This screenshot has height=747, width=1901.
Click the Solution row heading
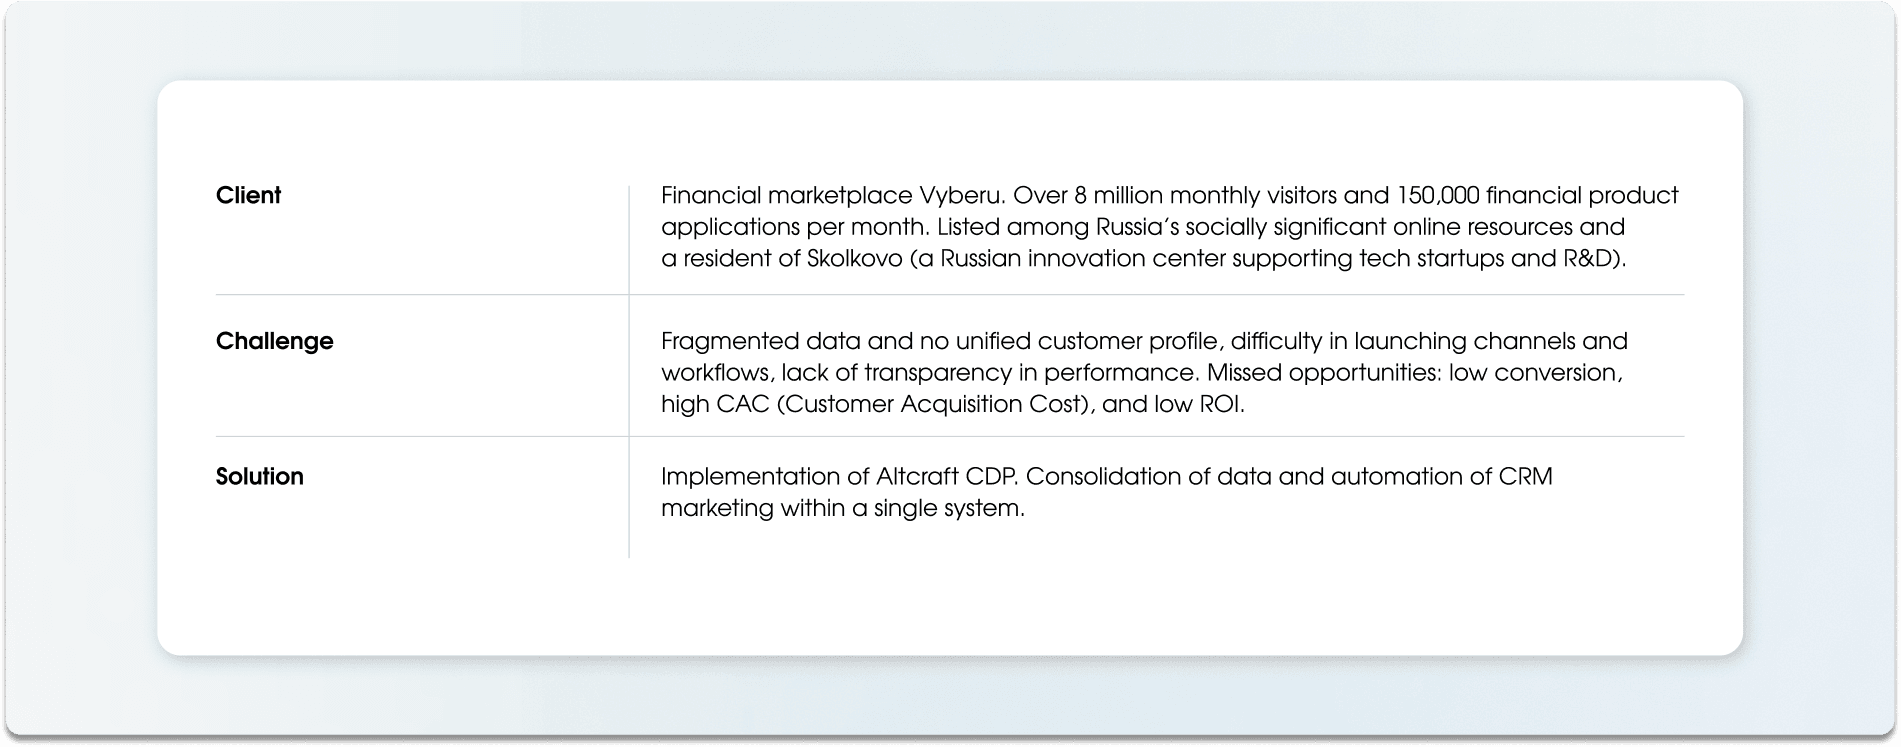point(259,476)
